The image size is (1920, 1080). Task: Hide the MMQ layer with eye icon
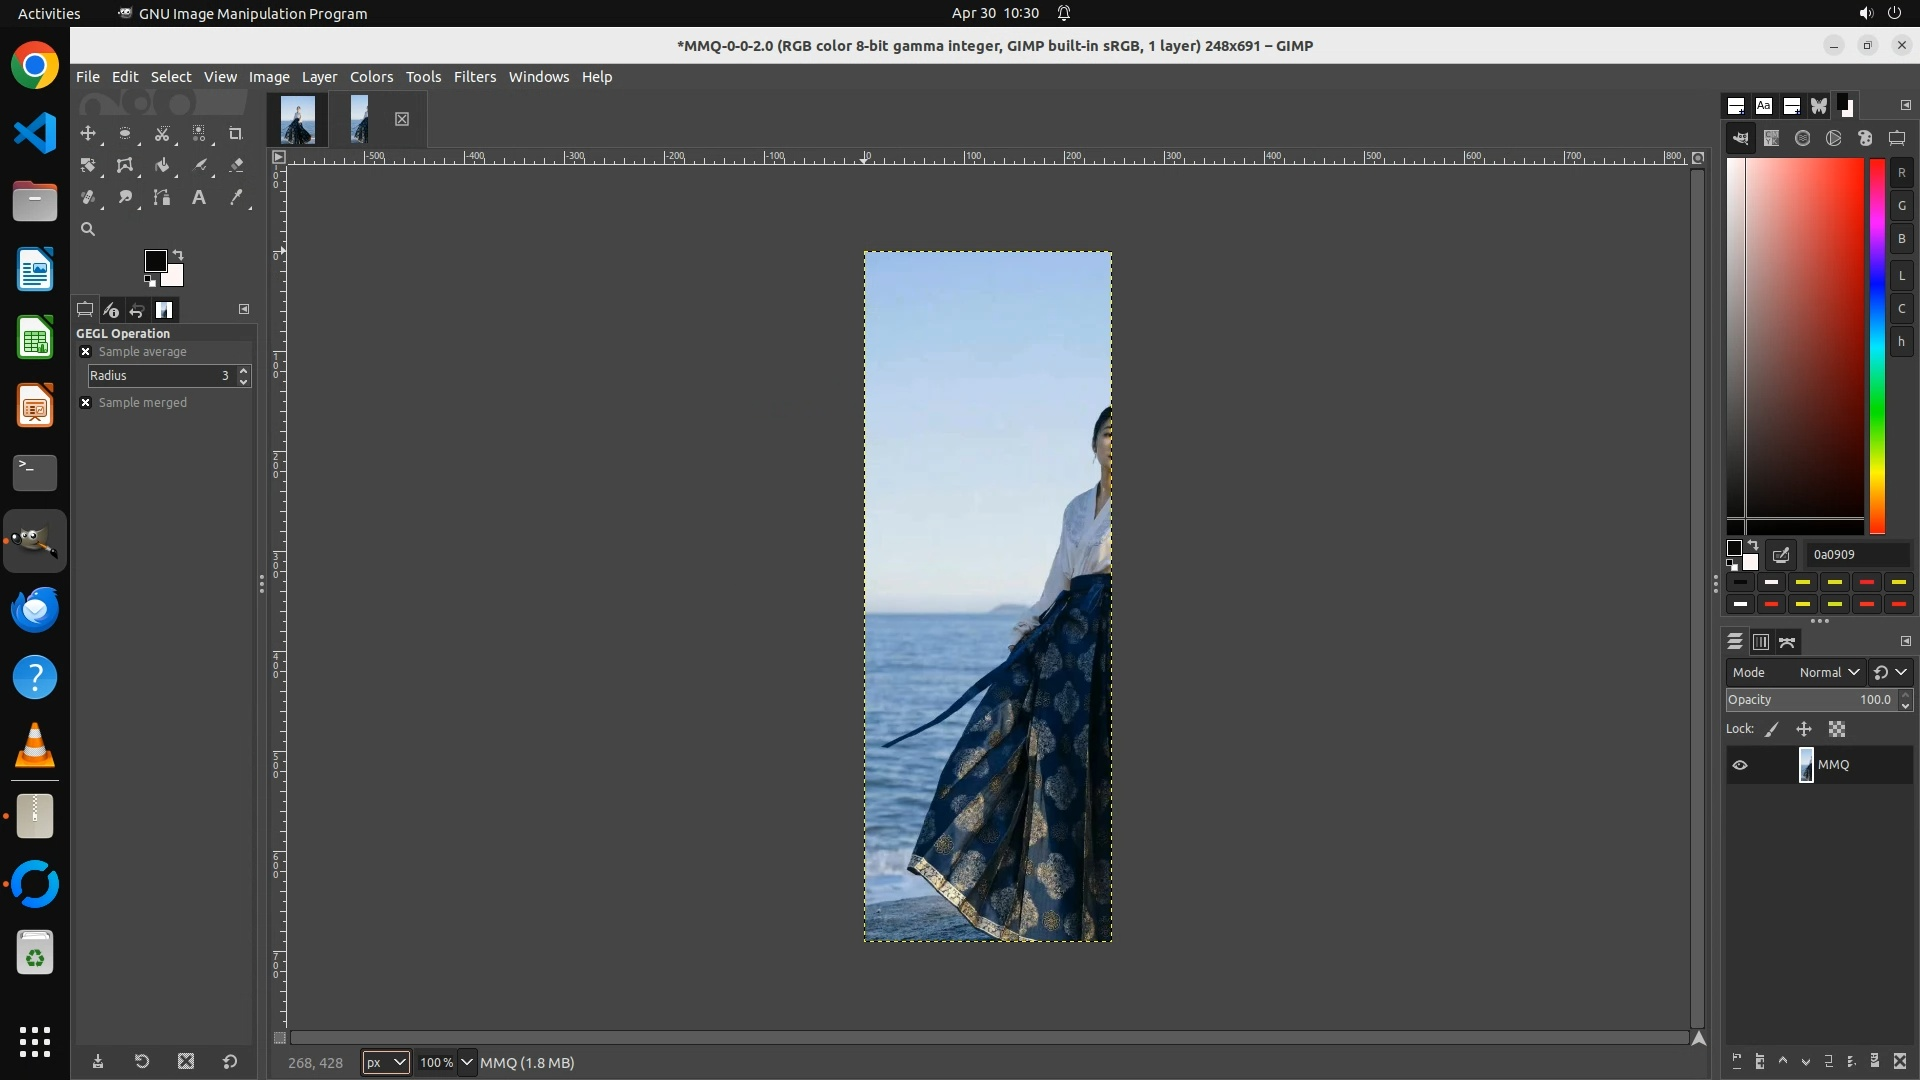[1740, 765]
